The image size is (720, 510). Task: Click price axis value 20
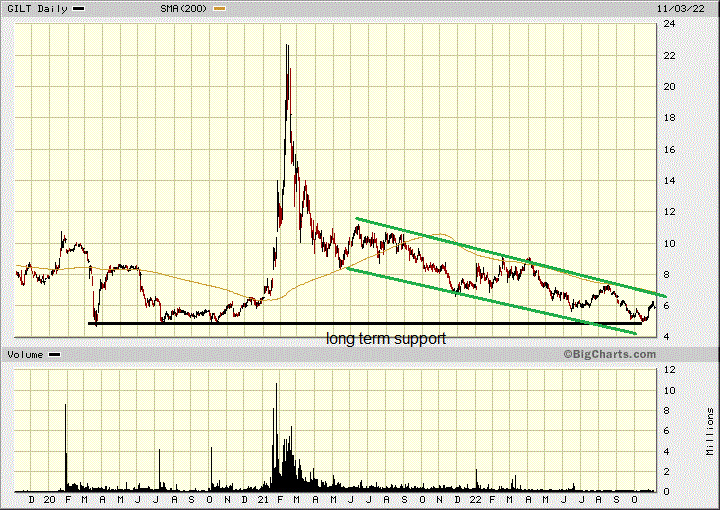(x=669, y=87)
